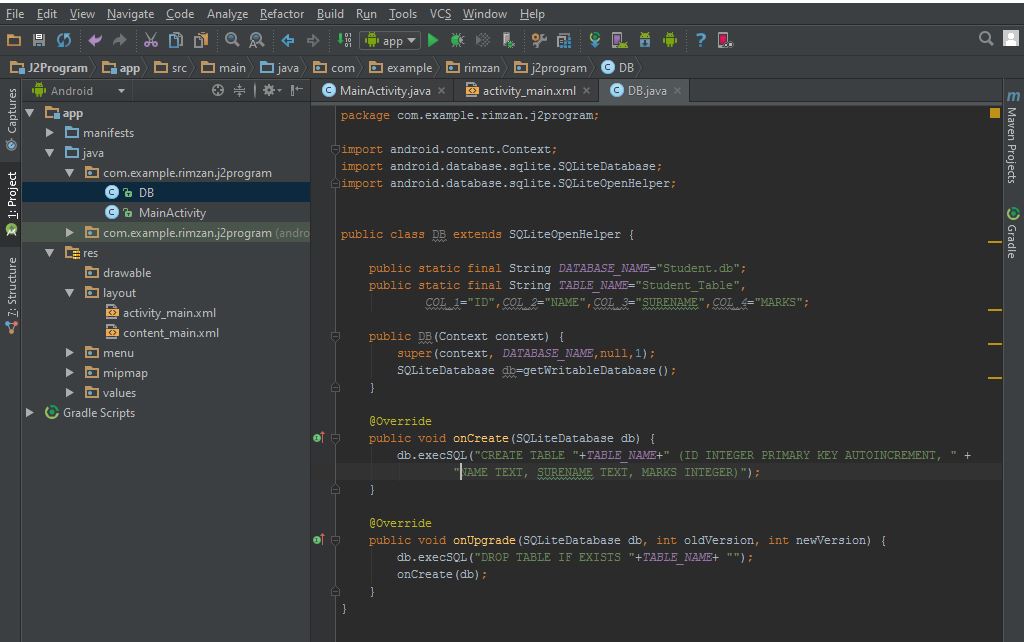Click the Debug app bug icon
This screenshot has height=642, width=1024.
(458, 40)
